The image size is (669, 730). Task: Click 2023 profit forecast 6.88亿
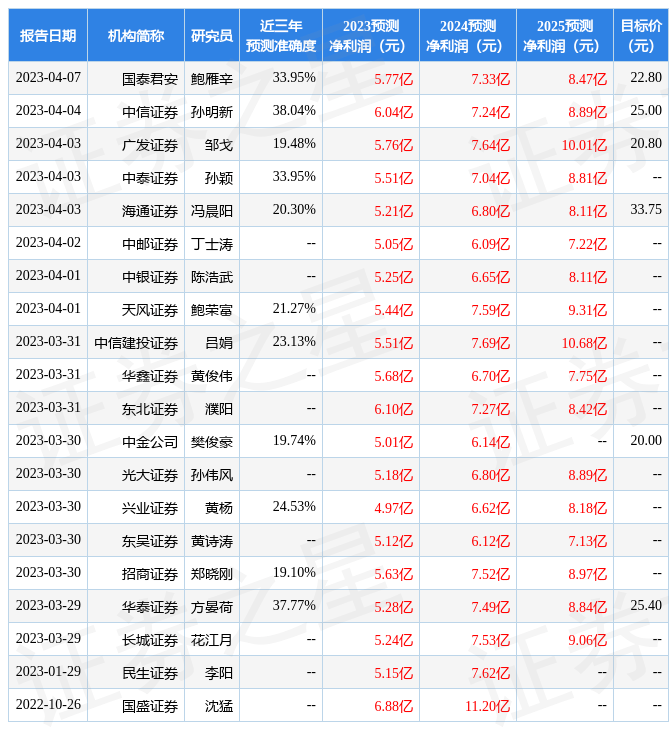pyautogui.click(x=393, y=706)
